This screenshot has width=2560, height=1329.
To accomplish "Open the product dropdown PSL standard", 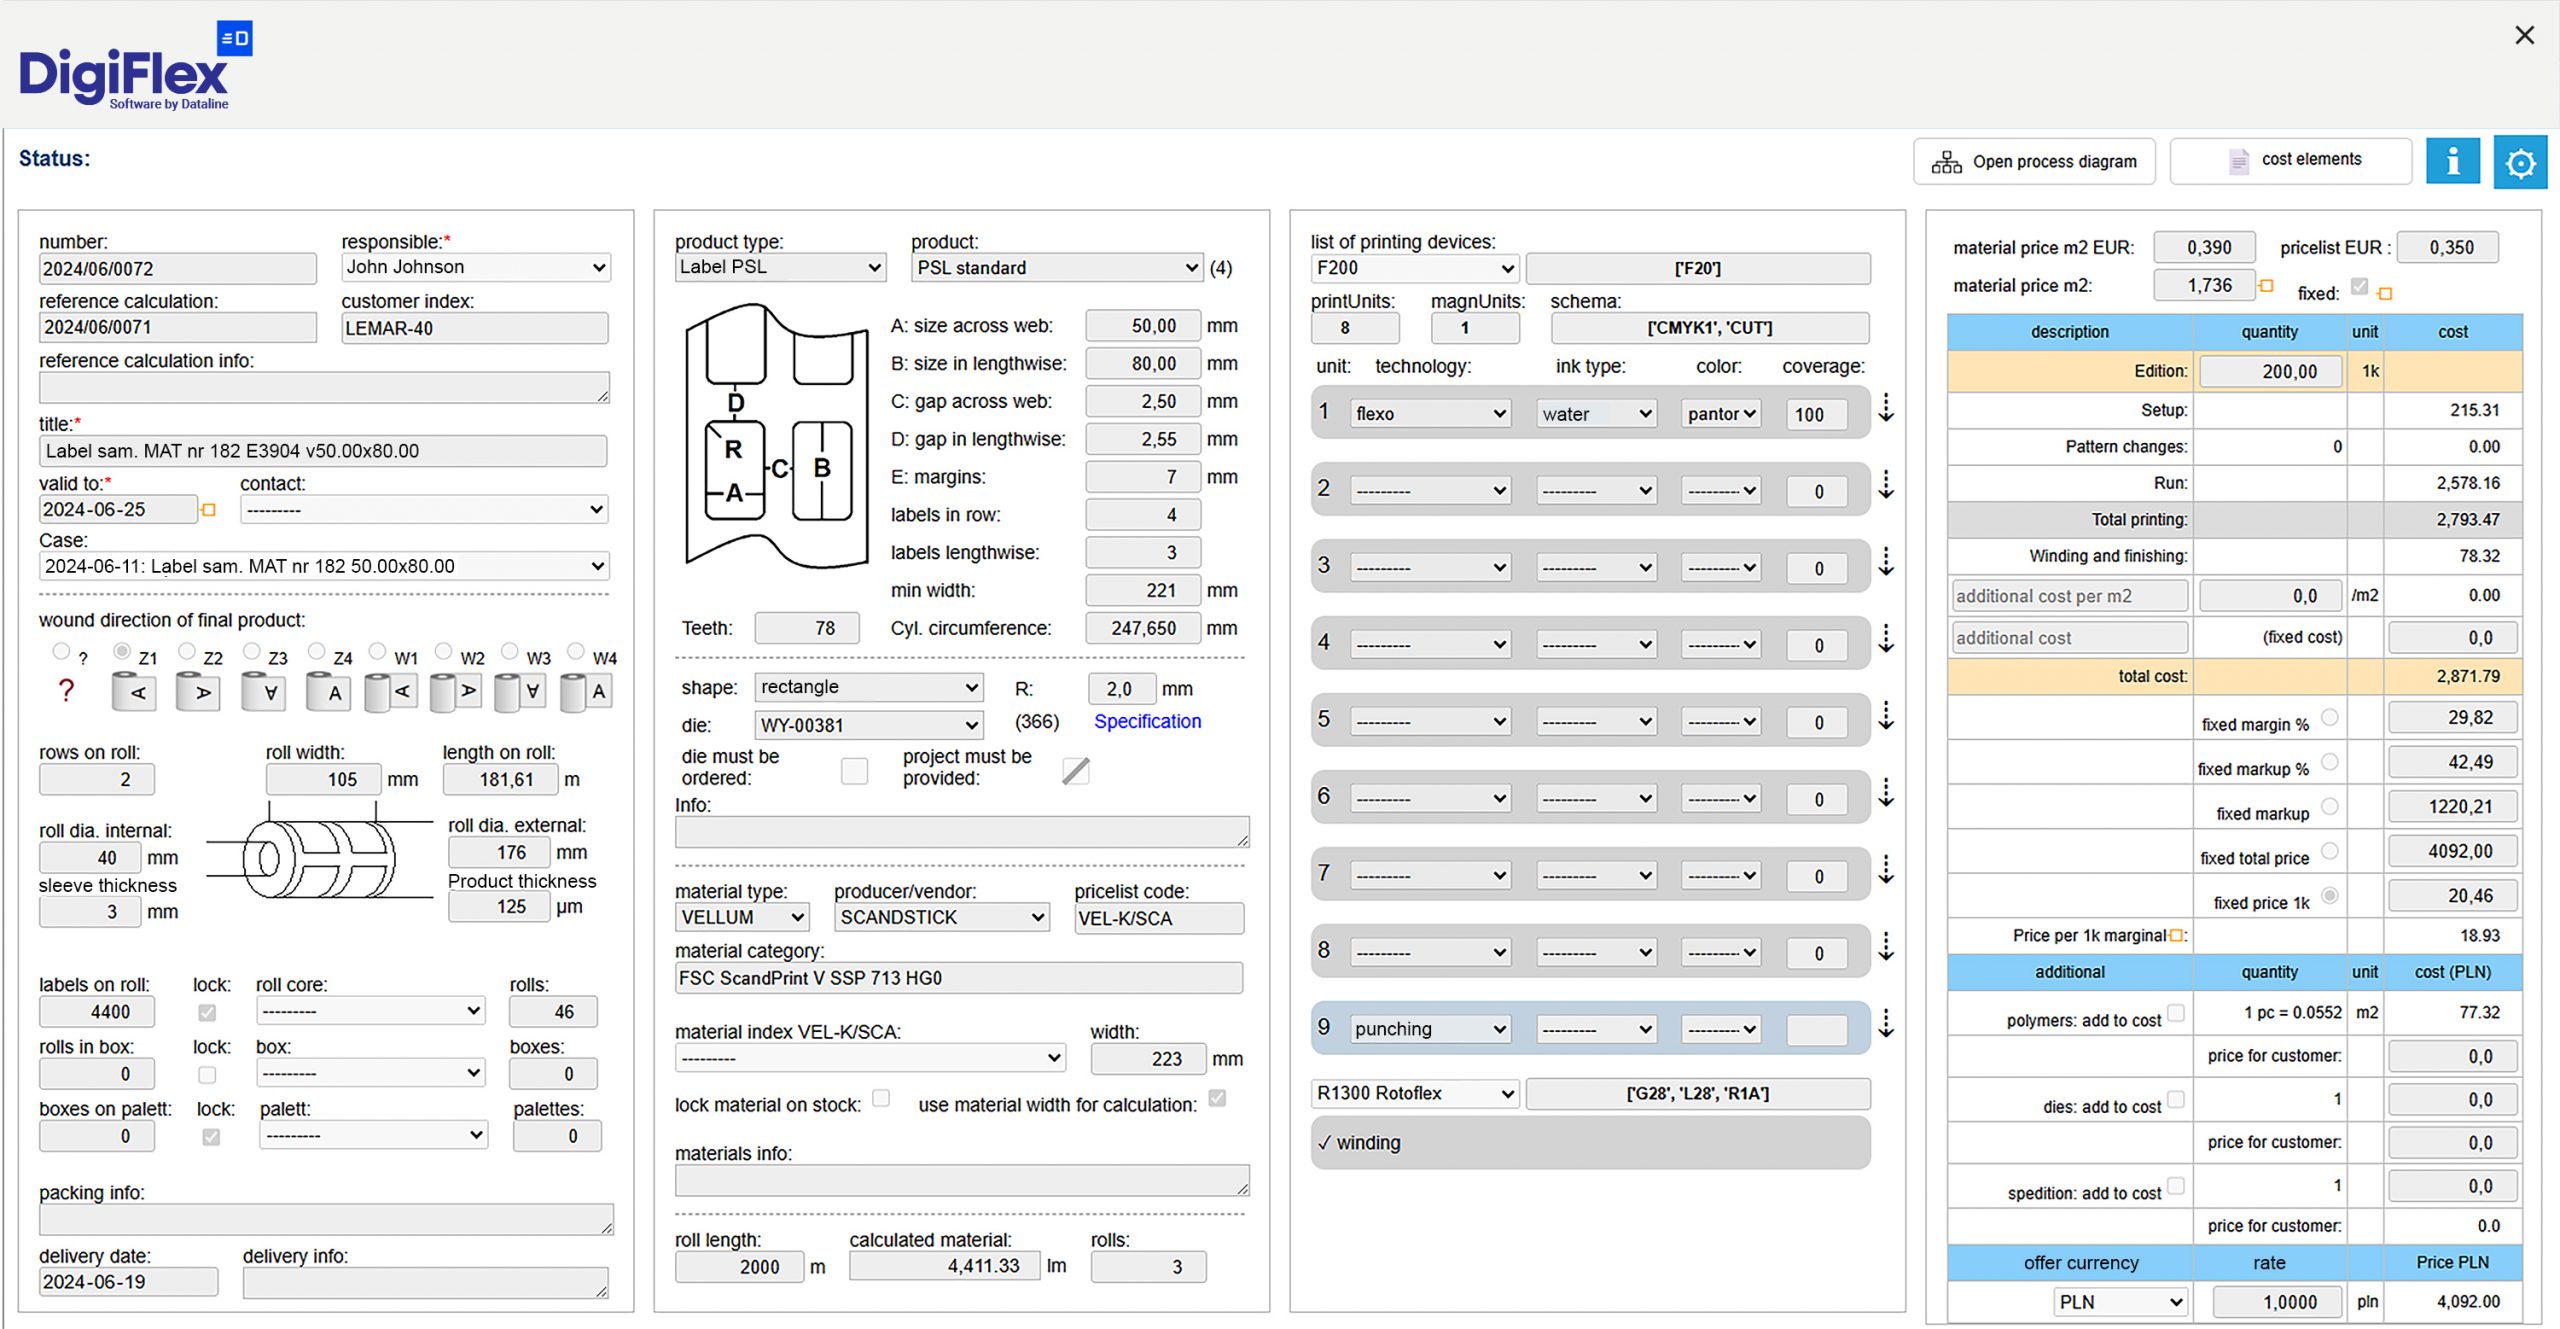I will point(1057,268).
